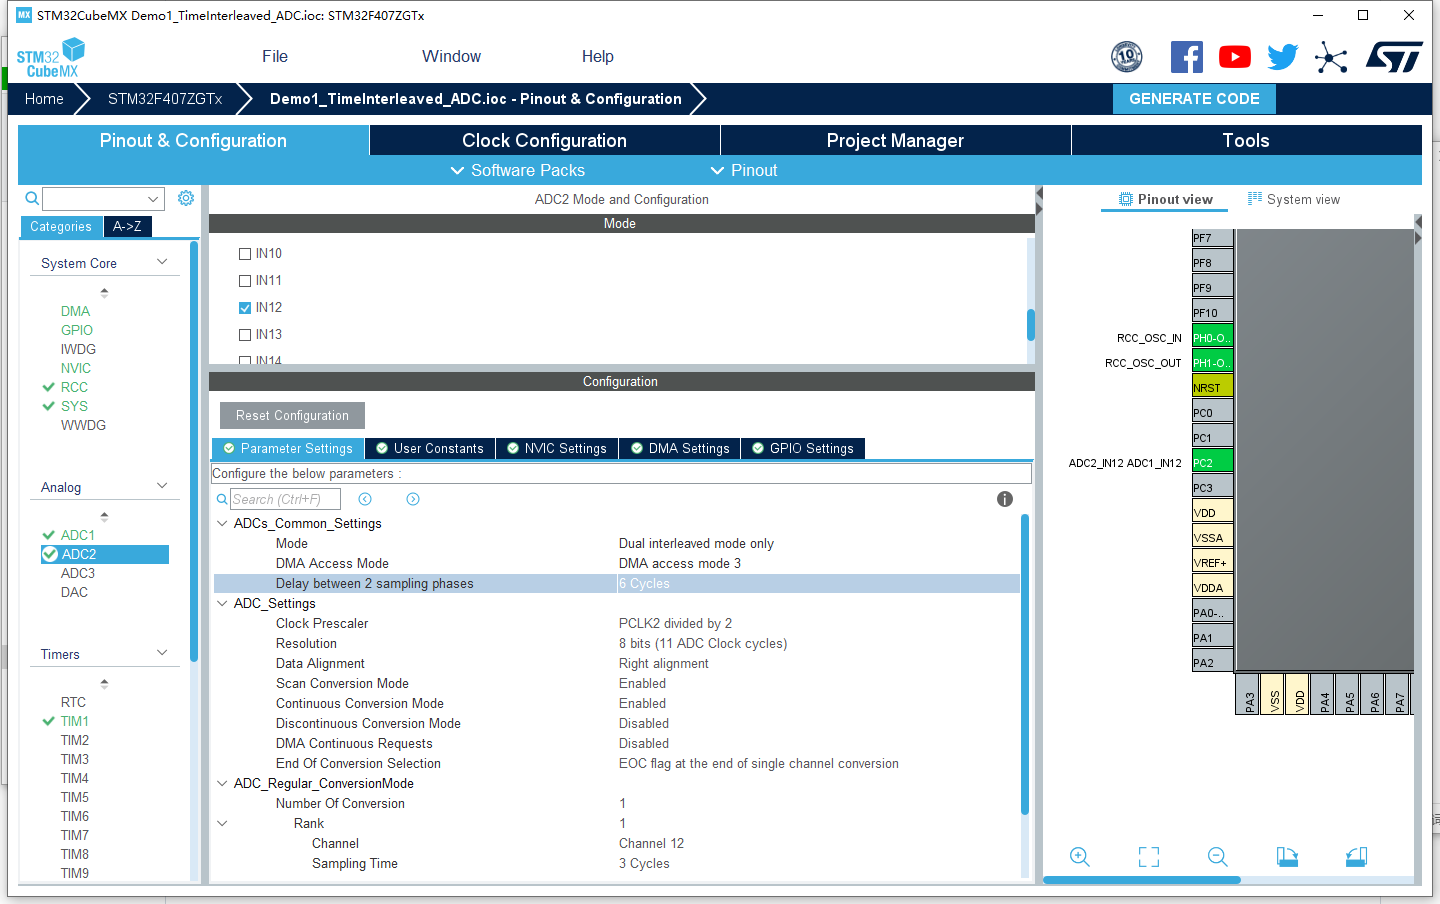
Task: Rotate the chip view counterclockwise
Action: click(x=1356, y=857)
